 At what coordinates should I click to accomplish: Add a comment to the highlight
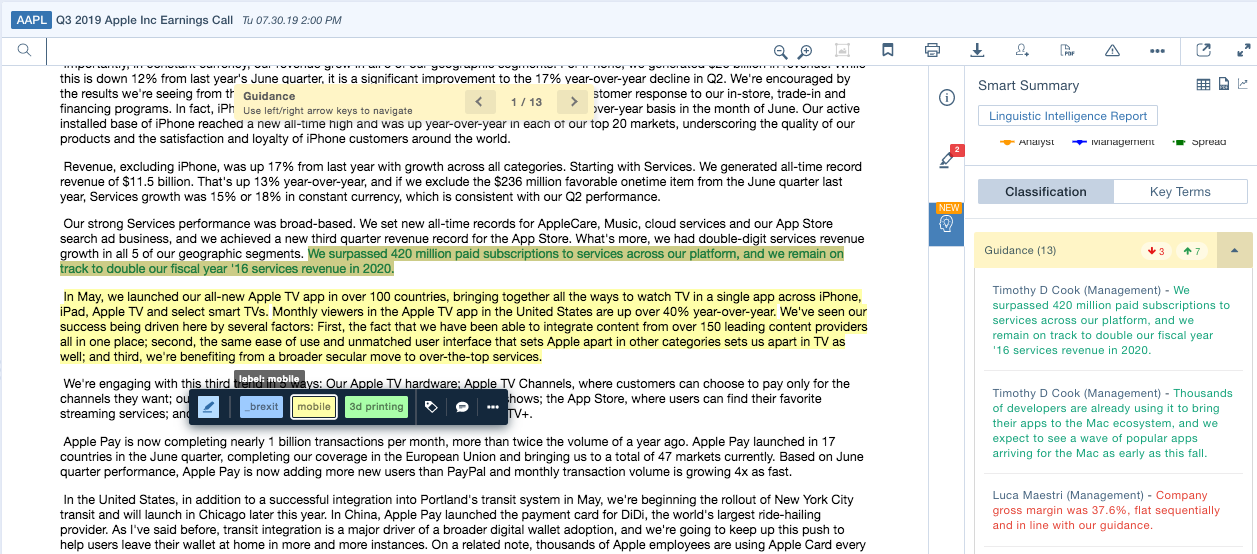point(462,407)
